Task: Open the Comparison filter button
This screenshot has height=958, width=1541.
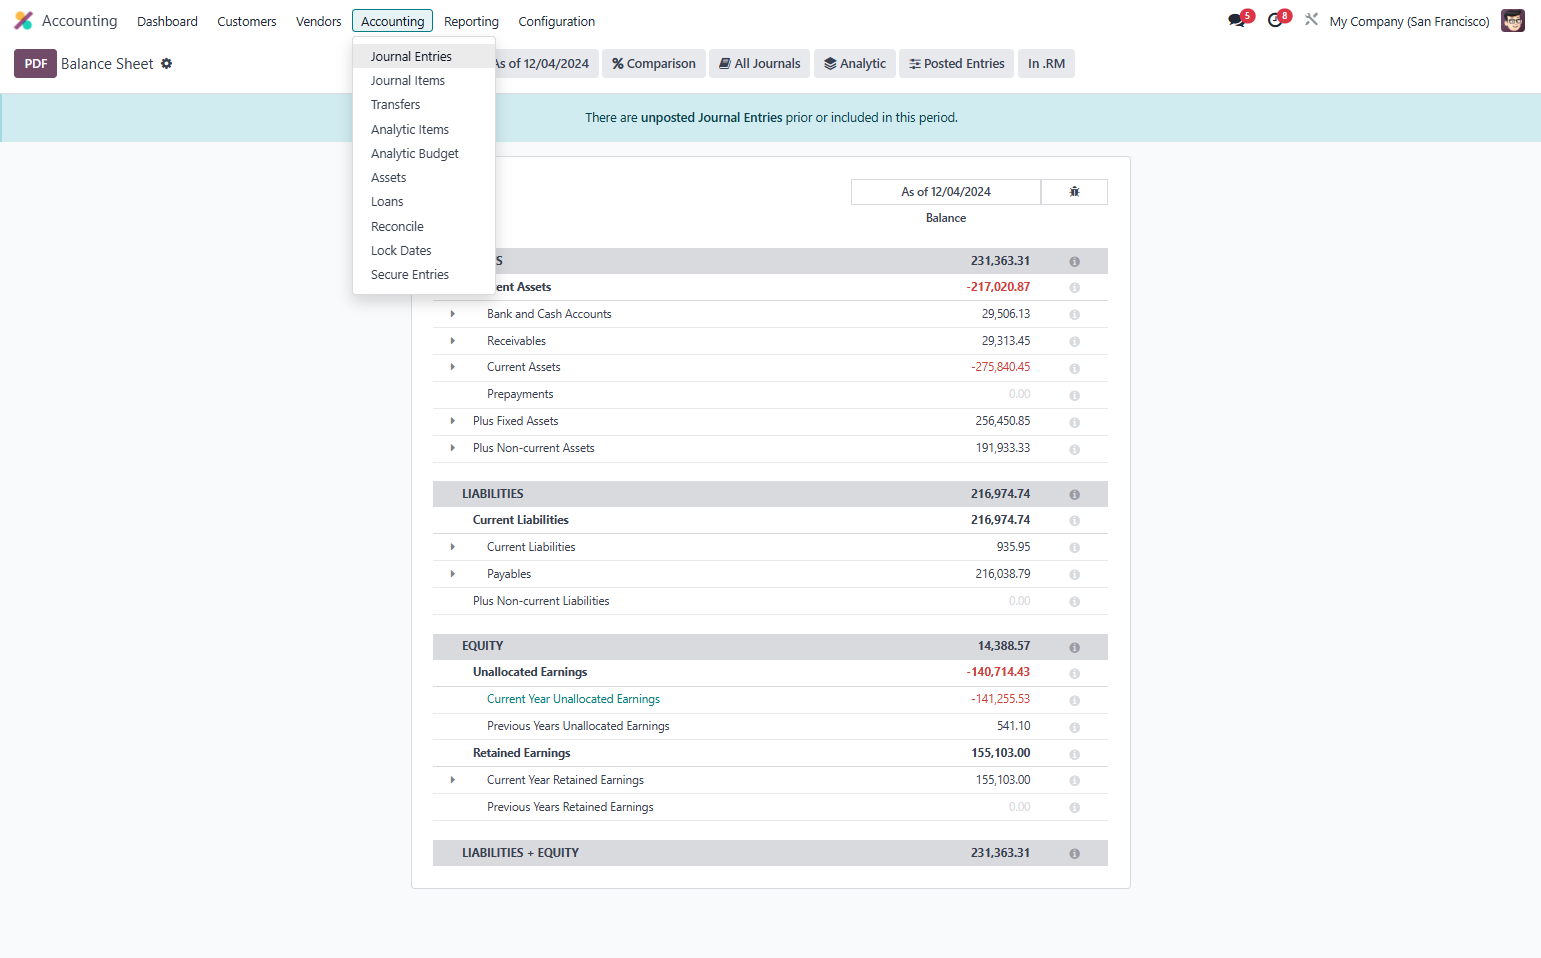Action: (x=654, y=64)
